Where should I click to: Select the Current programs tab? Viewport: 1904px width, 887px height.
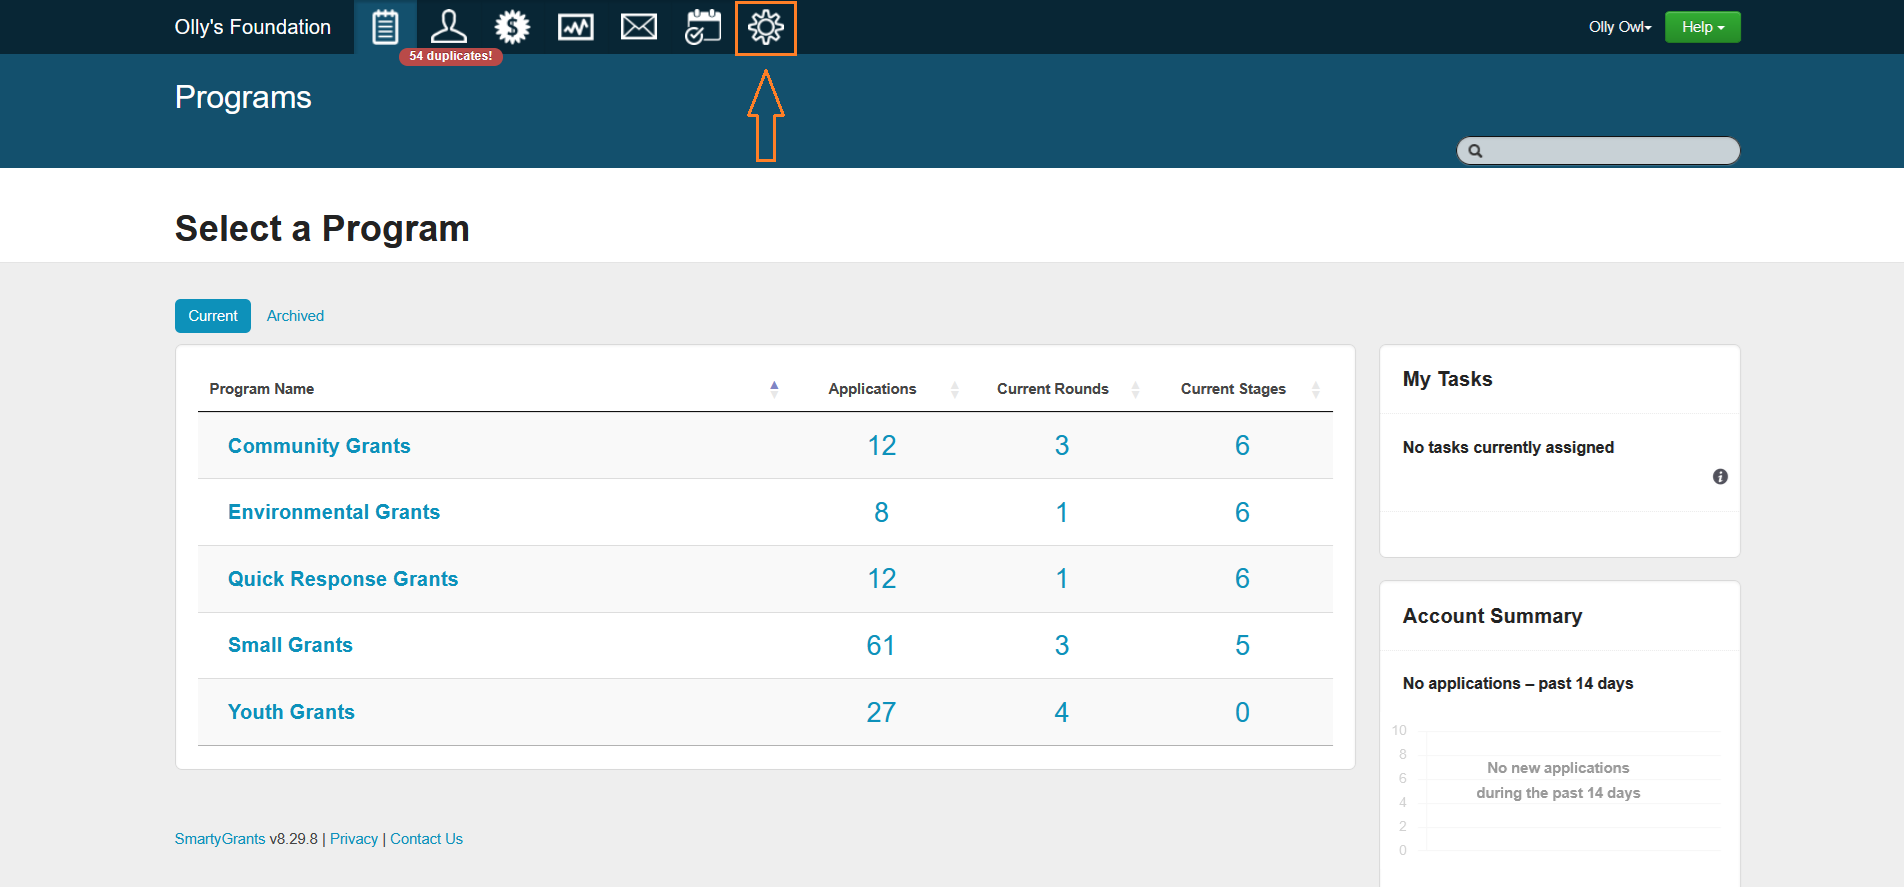[x=213, y=316]
